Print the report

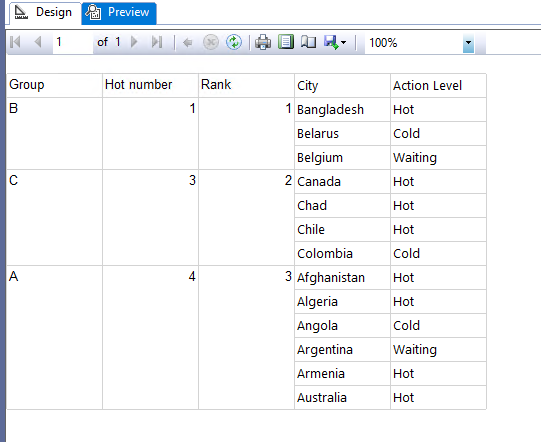pyautogui.click(x=263, y=42)
